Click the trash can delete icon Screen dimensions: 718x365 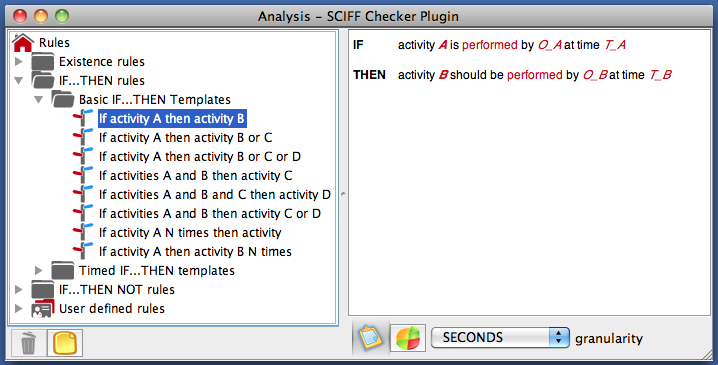(28, 343)
